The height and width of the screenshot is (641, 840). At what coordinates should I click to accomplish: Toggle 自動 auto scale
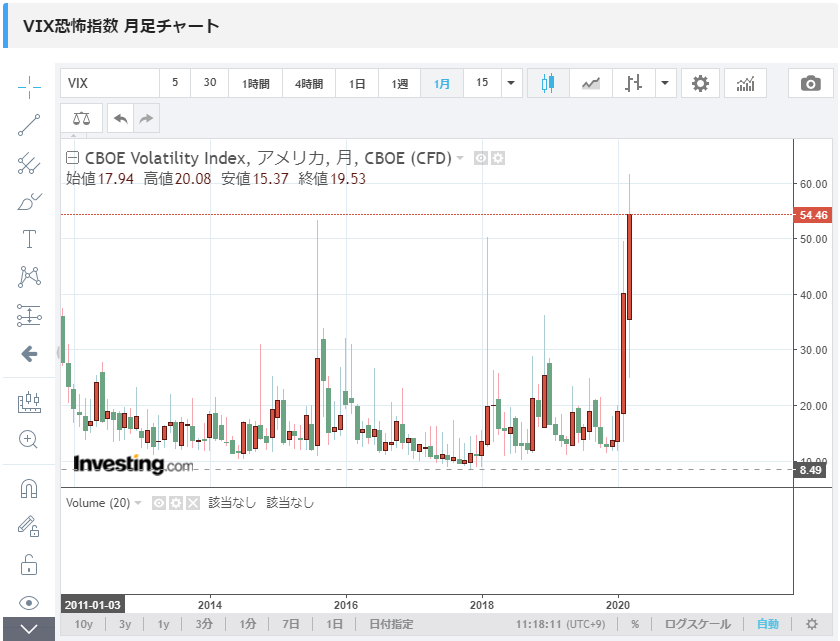pyautogui.click(x=768, y=624)
